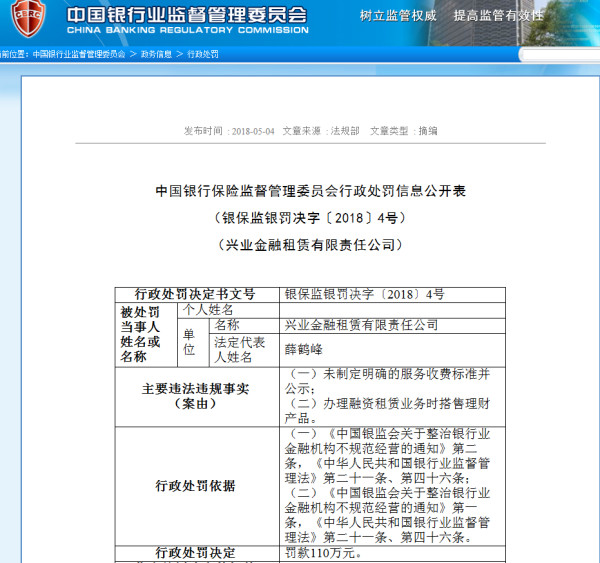Click 文章类型:摘编 text
Image resolution: width=600 pixels, height=563 pixels.
tap(403, 131)
